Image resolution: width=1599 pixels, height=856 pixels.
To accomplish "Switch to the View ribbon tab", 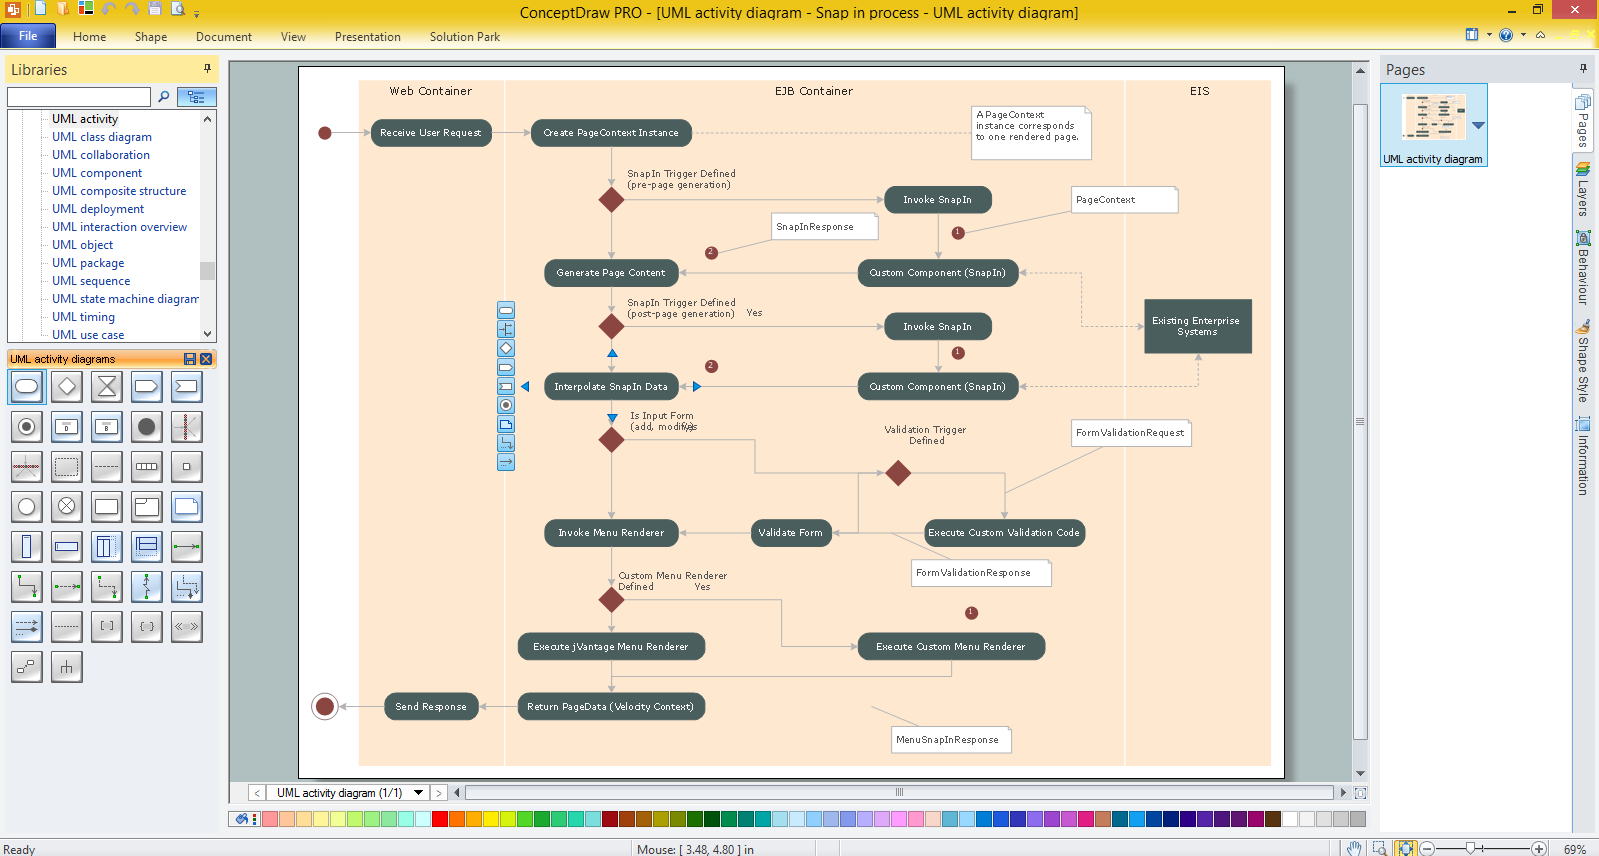I will pyautogui.click(x=293, y=37).
